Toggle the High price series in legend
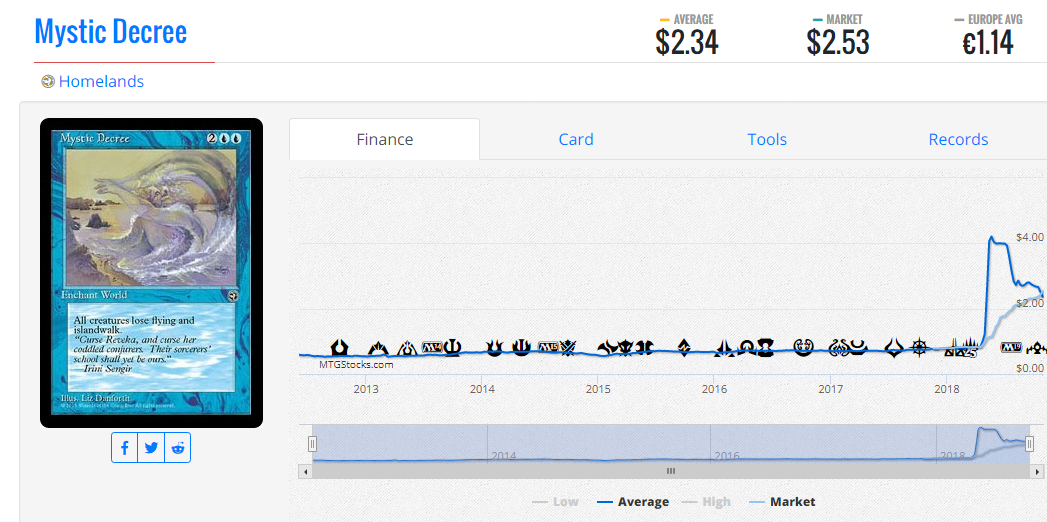This screenshot has width=1047, height=522. [x=706, y=502]
